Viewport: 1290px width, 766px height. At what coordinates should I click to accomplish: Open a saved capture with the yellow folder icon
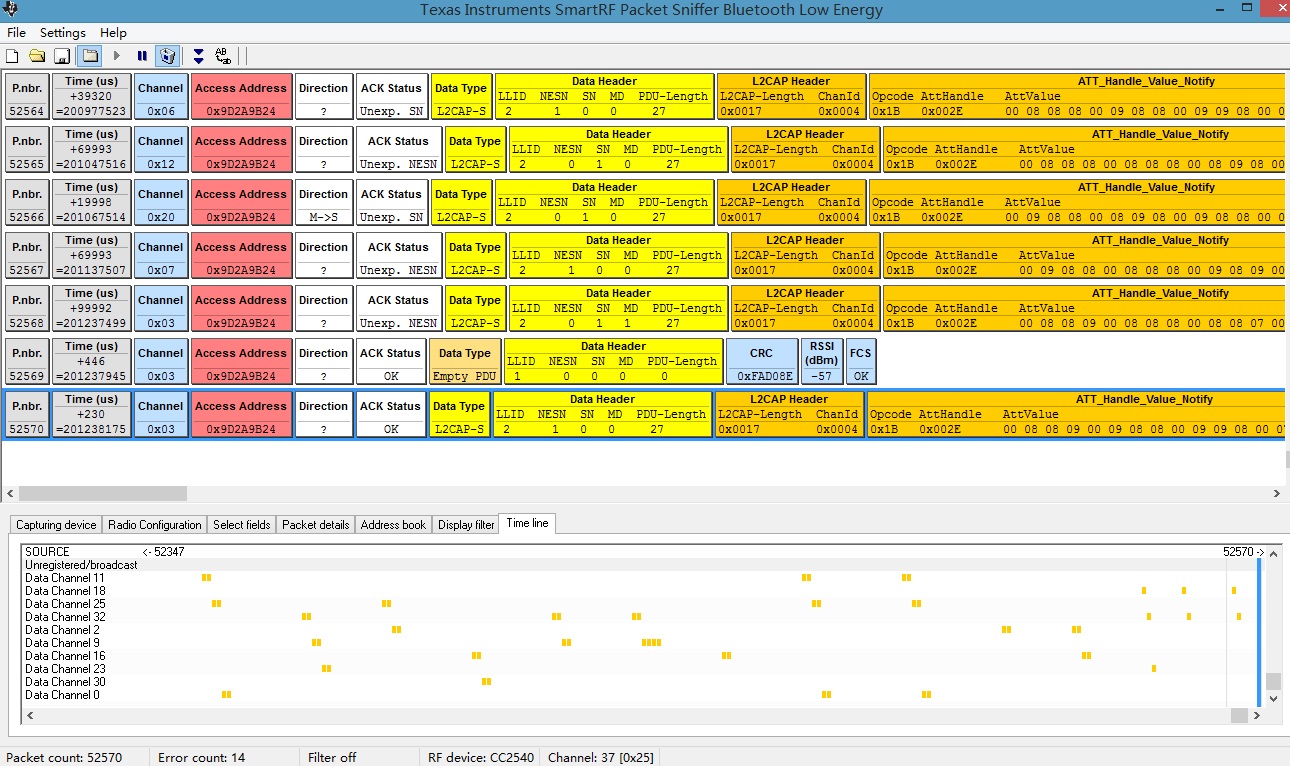pos(37,56)
